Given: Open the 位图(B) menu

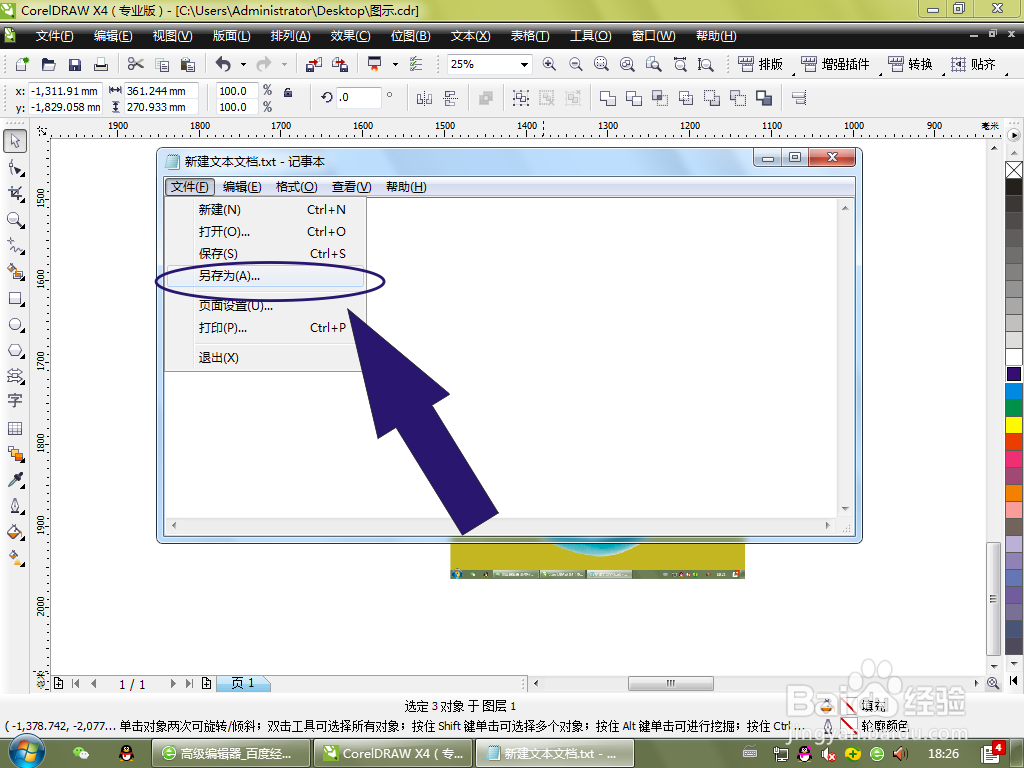Looking at the screenshot, I should click(x=410, y=36).
